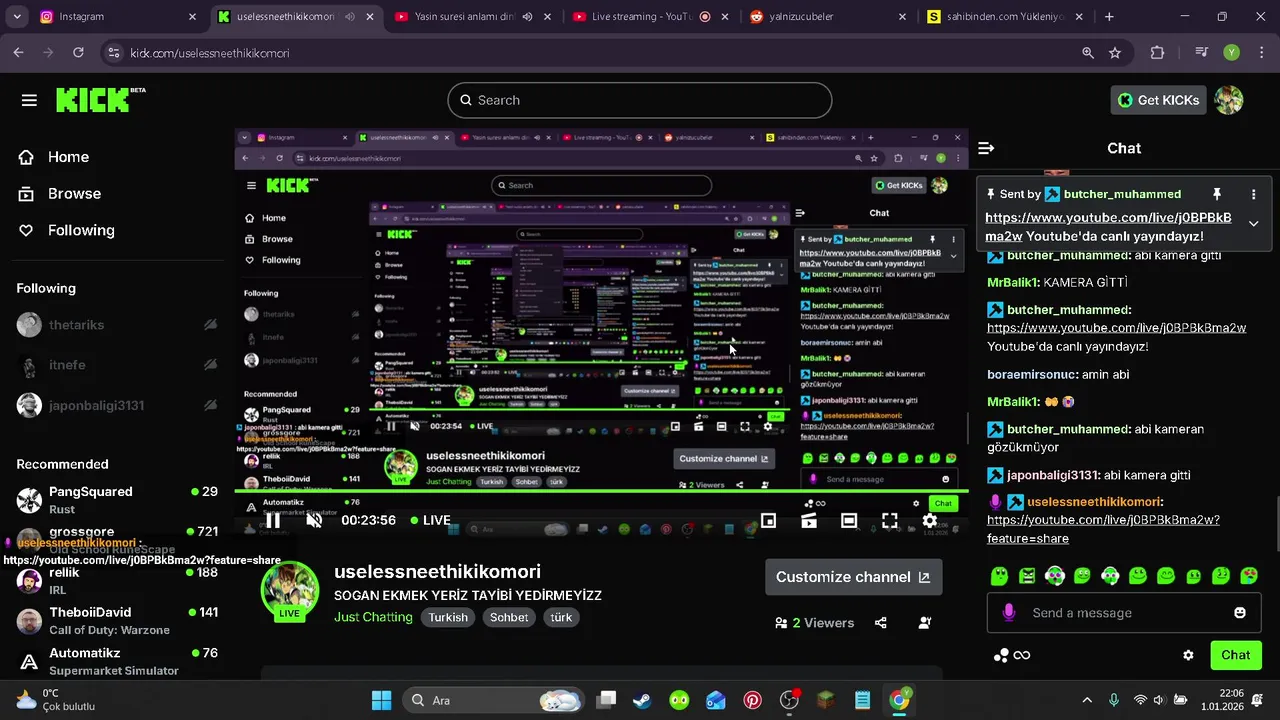The width and height of the screenshot is (1280, 720).
Task: Open the browser zoom magnifier icon
Action: click(1088, 53)
